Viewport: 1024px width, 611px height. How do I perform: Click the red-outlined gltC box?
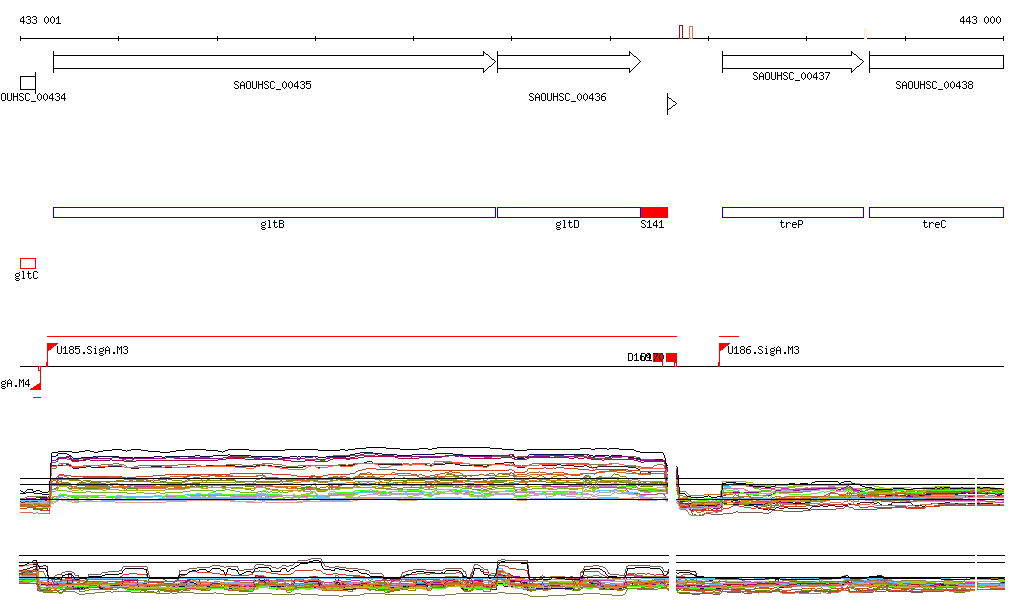[27, 263]
